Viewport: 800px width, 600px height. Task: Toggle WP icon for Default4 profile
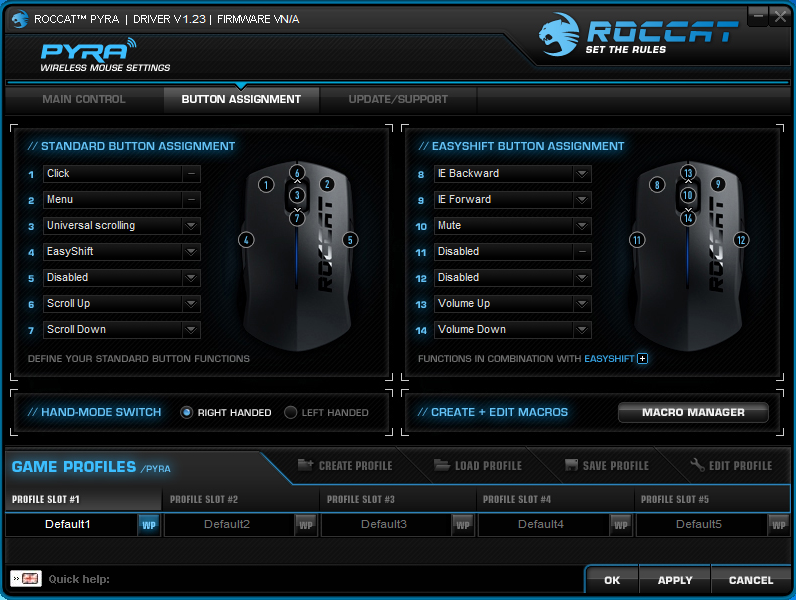[x=621, y=525]
